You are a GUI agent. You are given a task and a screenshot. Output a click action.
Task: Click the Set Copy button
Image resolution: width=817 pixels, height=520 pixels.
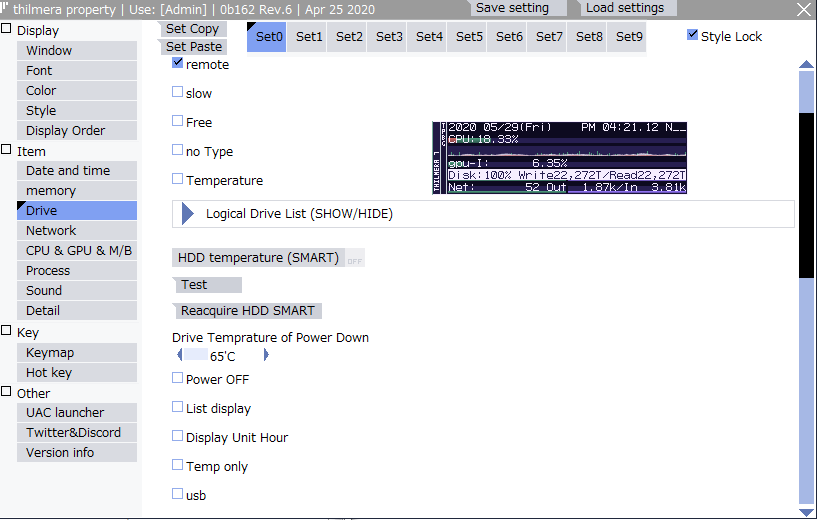[192, 29]
